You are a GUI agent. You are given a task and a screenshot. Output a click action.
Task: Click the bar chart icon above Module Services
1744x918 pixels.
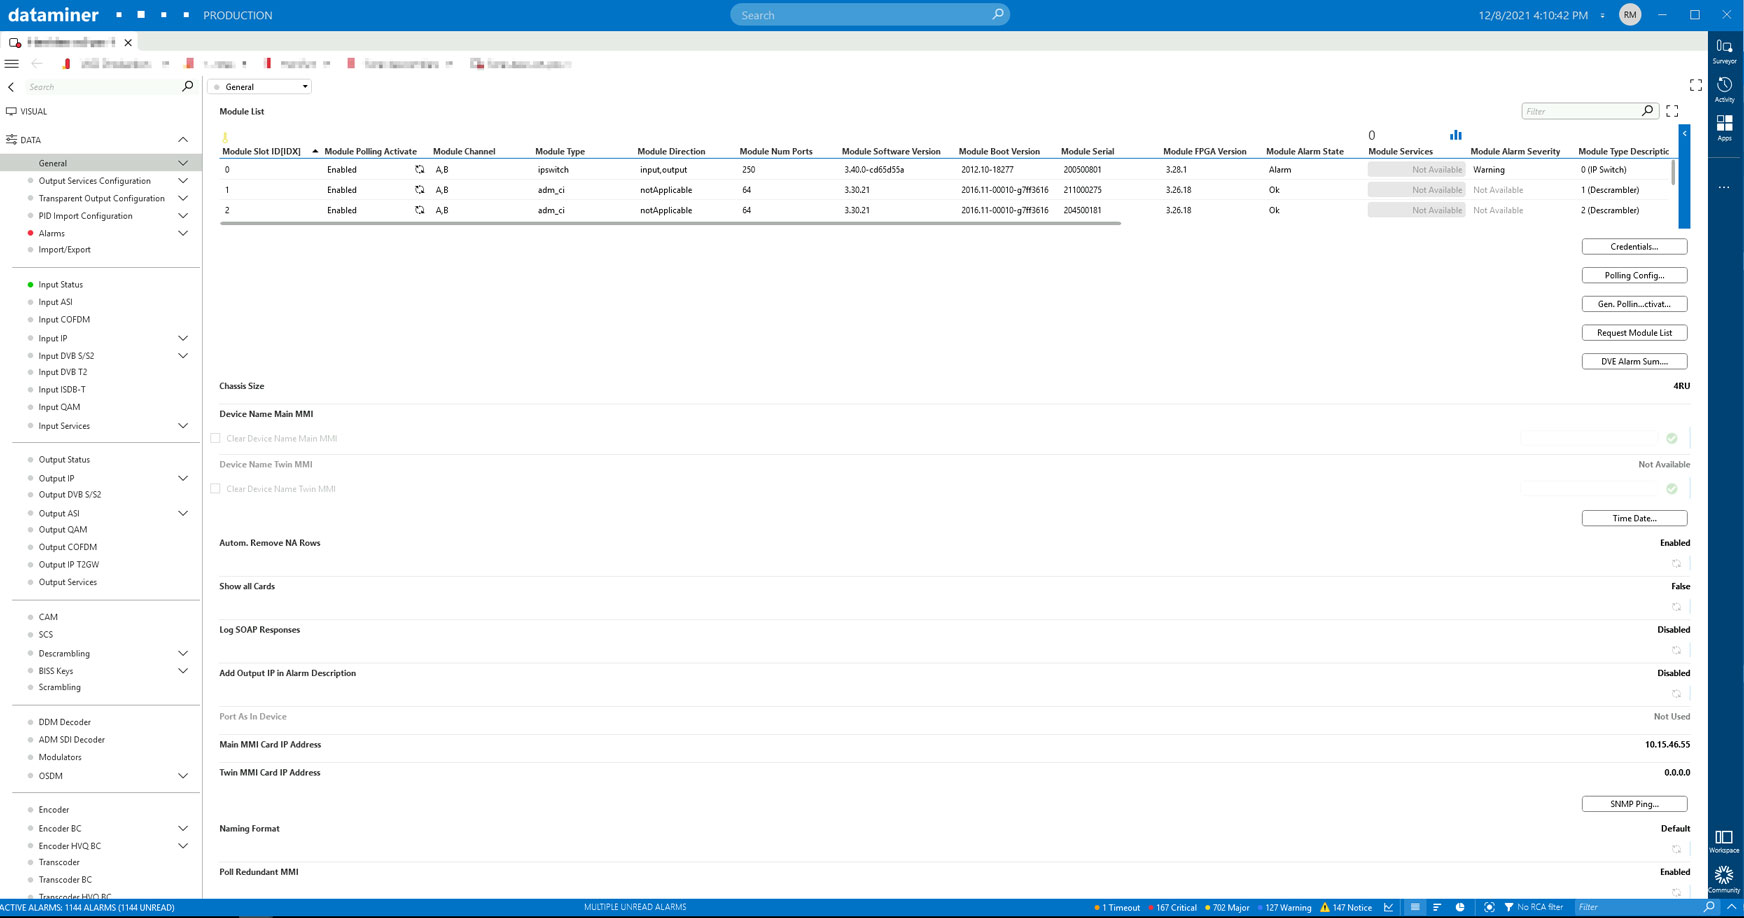pos(1455,135)
